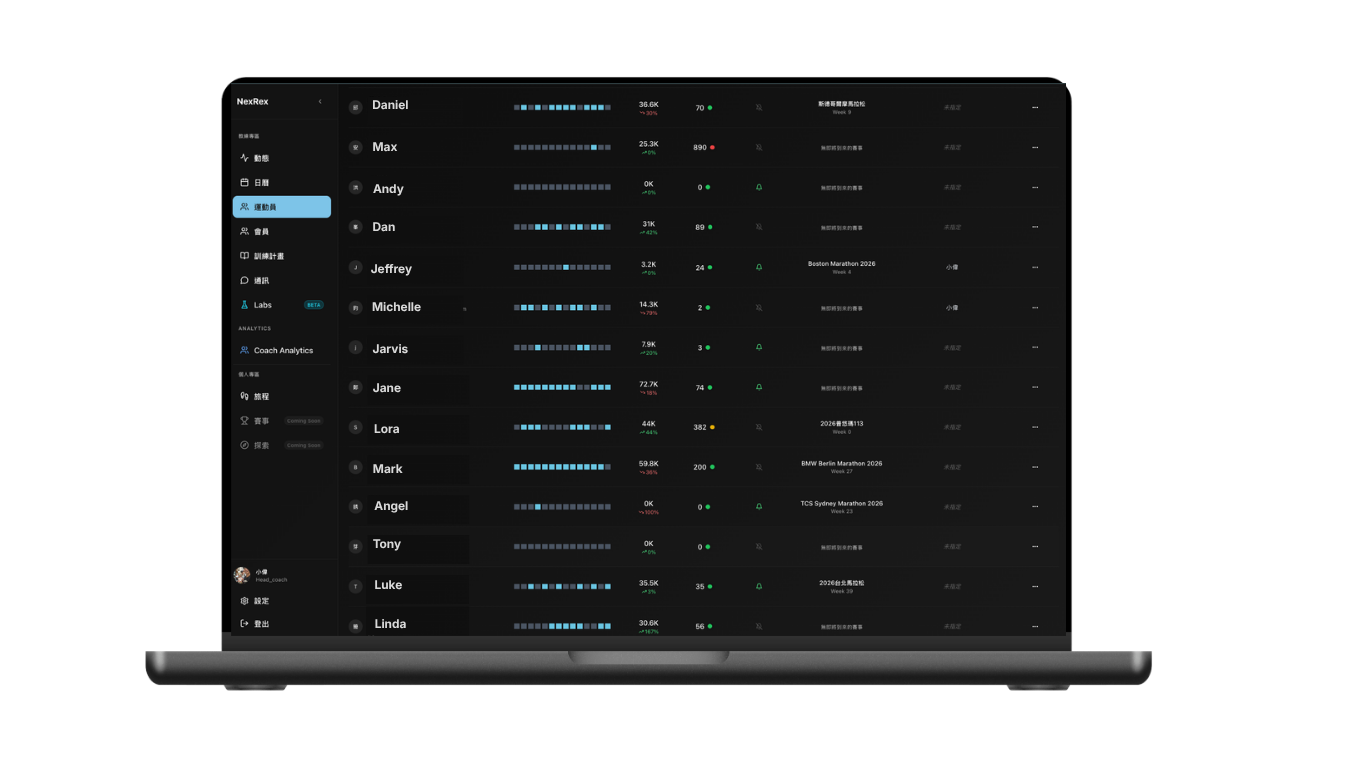Toggle Angel's green notification bell
Viewport: 1366px width, 768px height.
tap(759, 507)
